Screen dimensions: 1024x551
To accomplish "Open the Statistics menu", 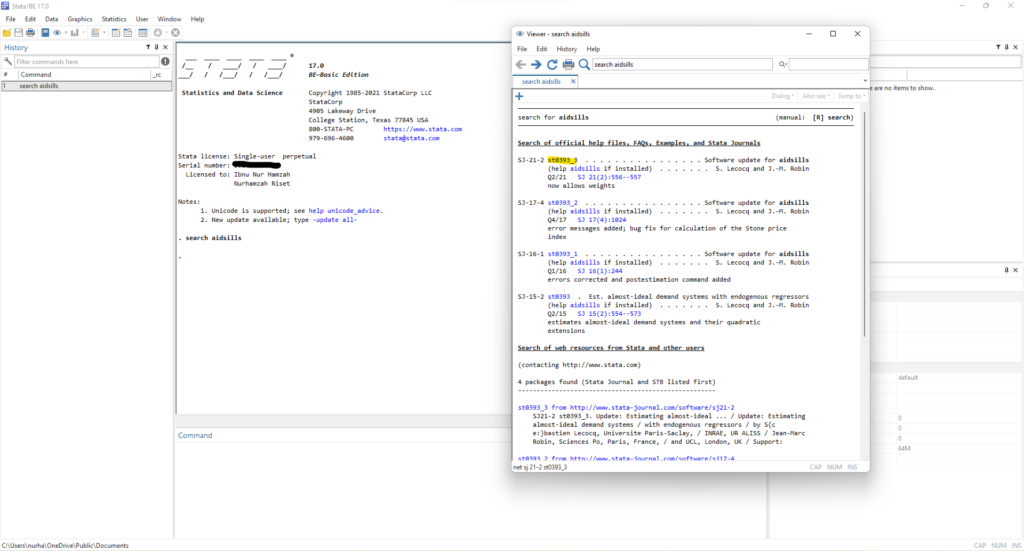I will (x=114, y=19).
